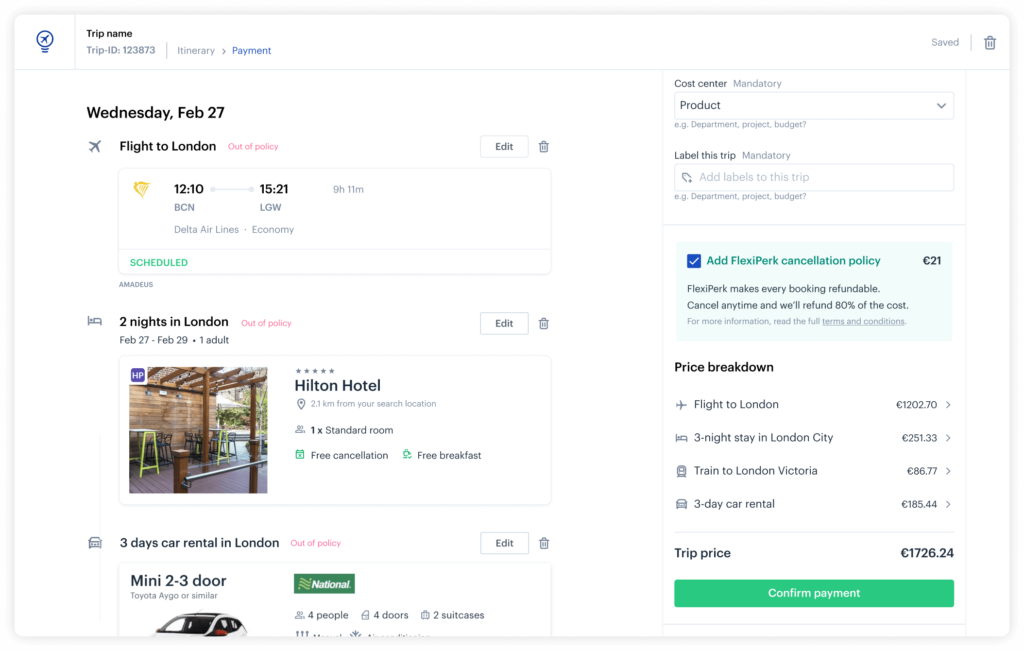This screenshot has height=651, width=1024.
Task: Expand Train to London Victoria price
Action: [948, 471]
